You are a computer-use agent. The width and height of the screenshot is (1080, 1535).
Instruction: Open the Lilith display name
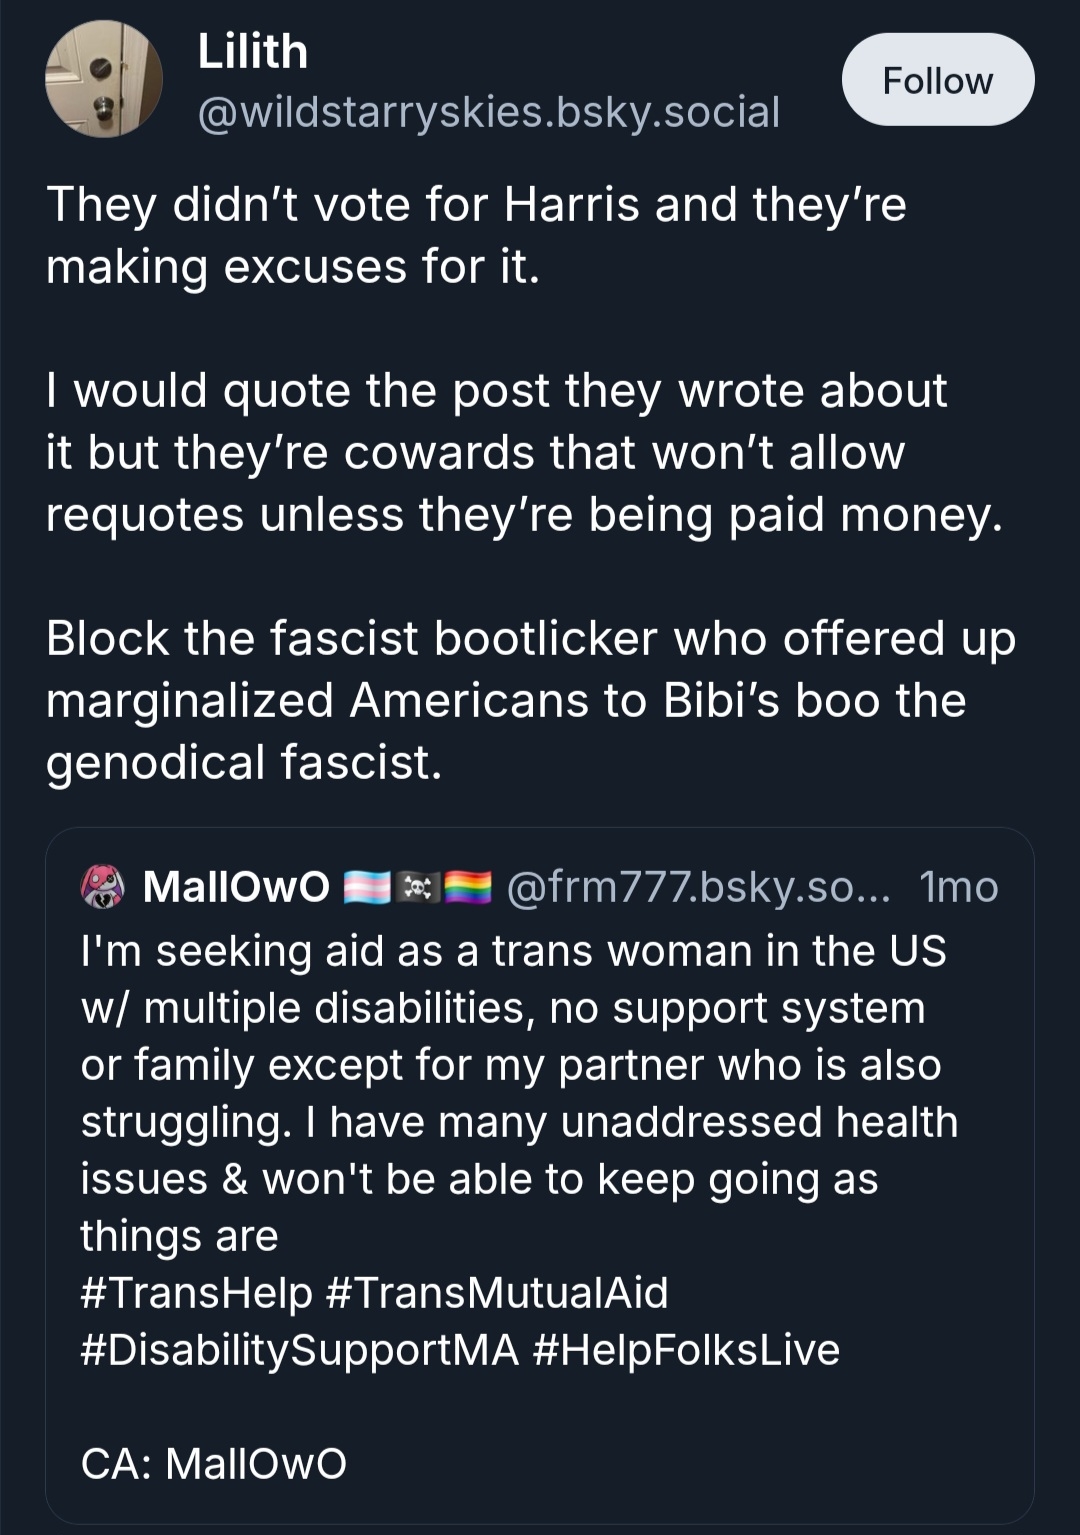click(x=252, y=52)
